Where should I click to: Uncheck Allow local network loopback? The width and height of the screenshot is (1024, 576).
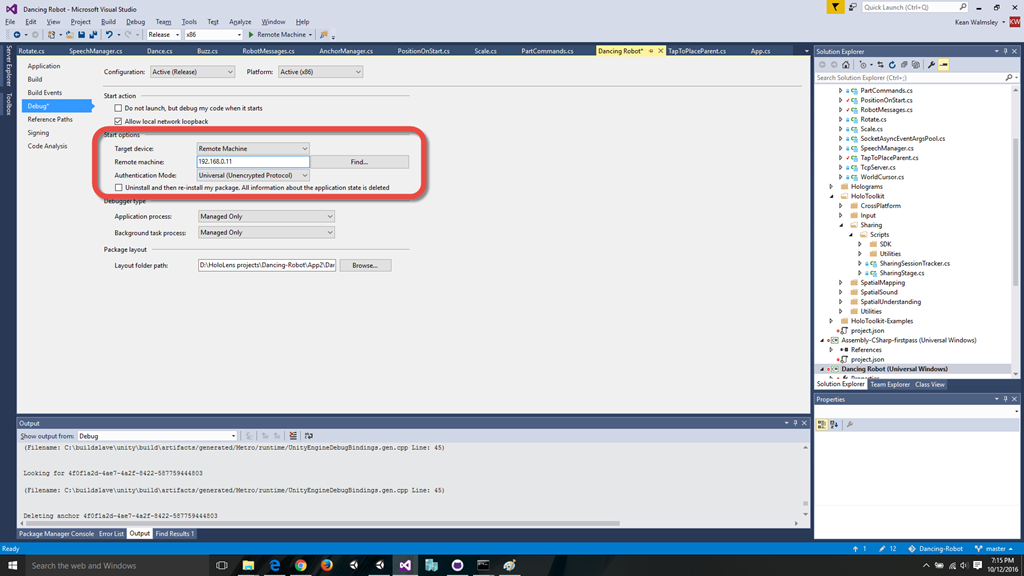(119, 121)
